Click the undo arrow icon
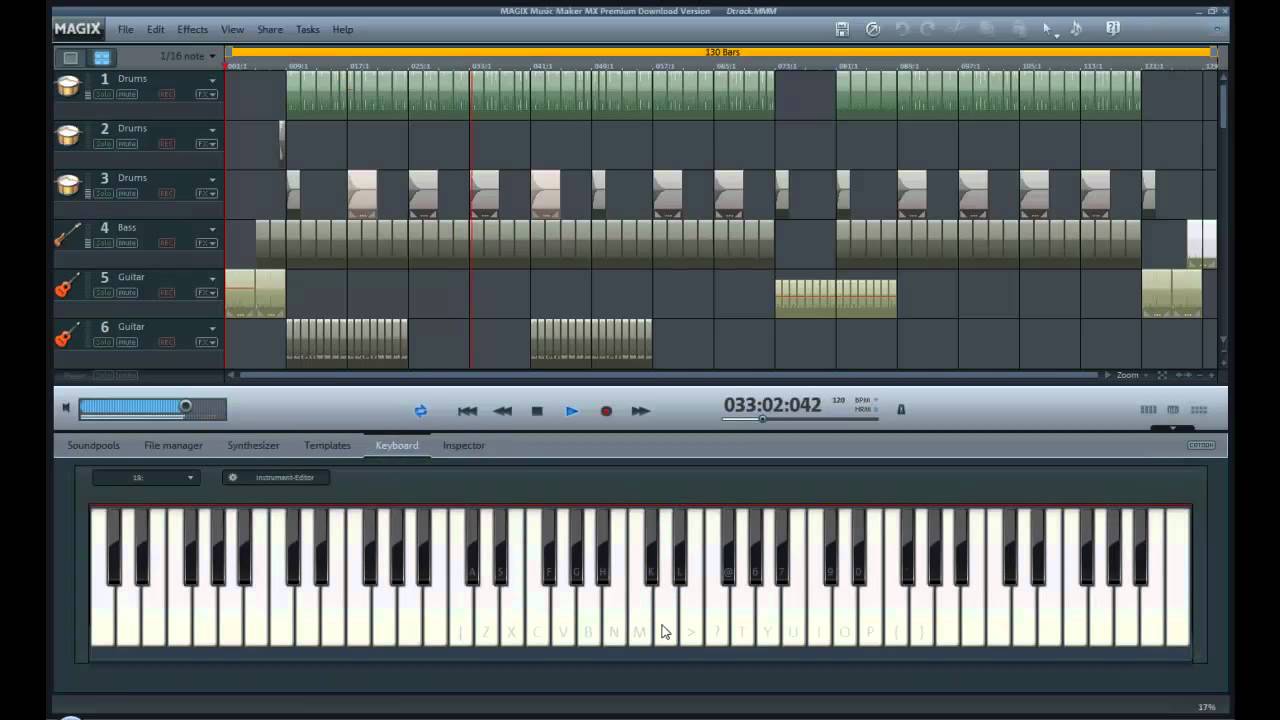The image size is (1280, 720). click(902, 29)
